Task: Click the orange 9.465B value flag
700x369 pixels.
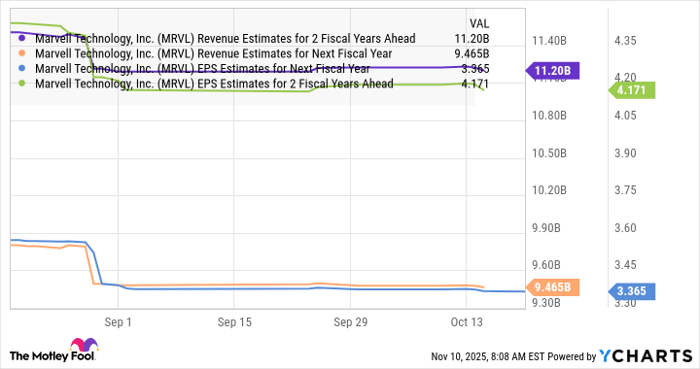Action: [552, 287]
